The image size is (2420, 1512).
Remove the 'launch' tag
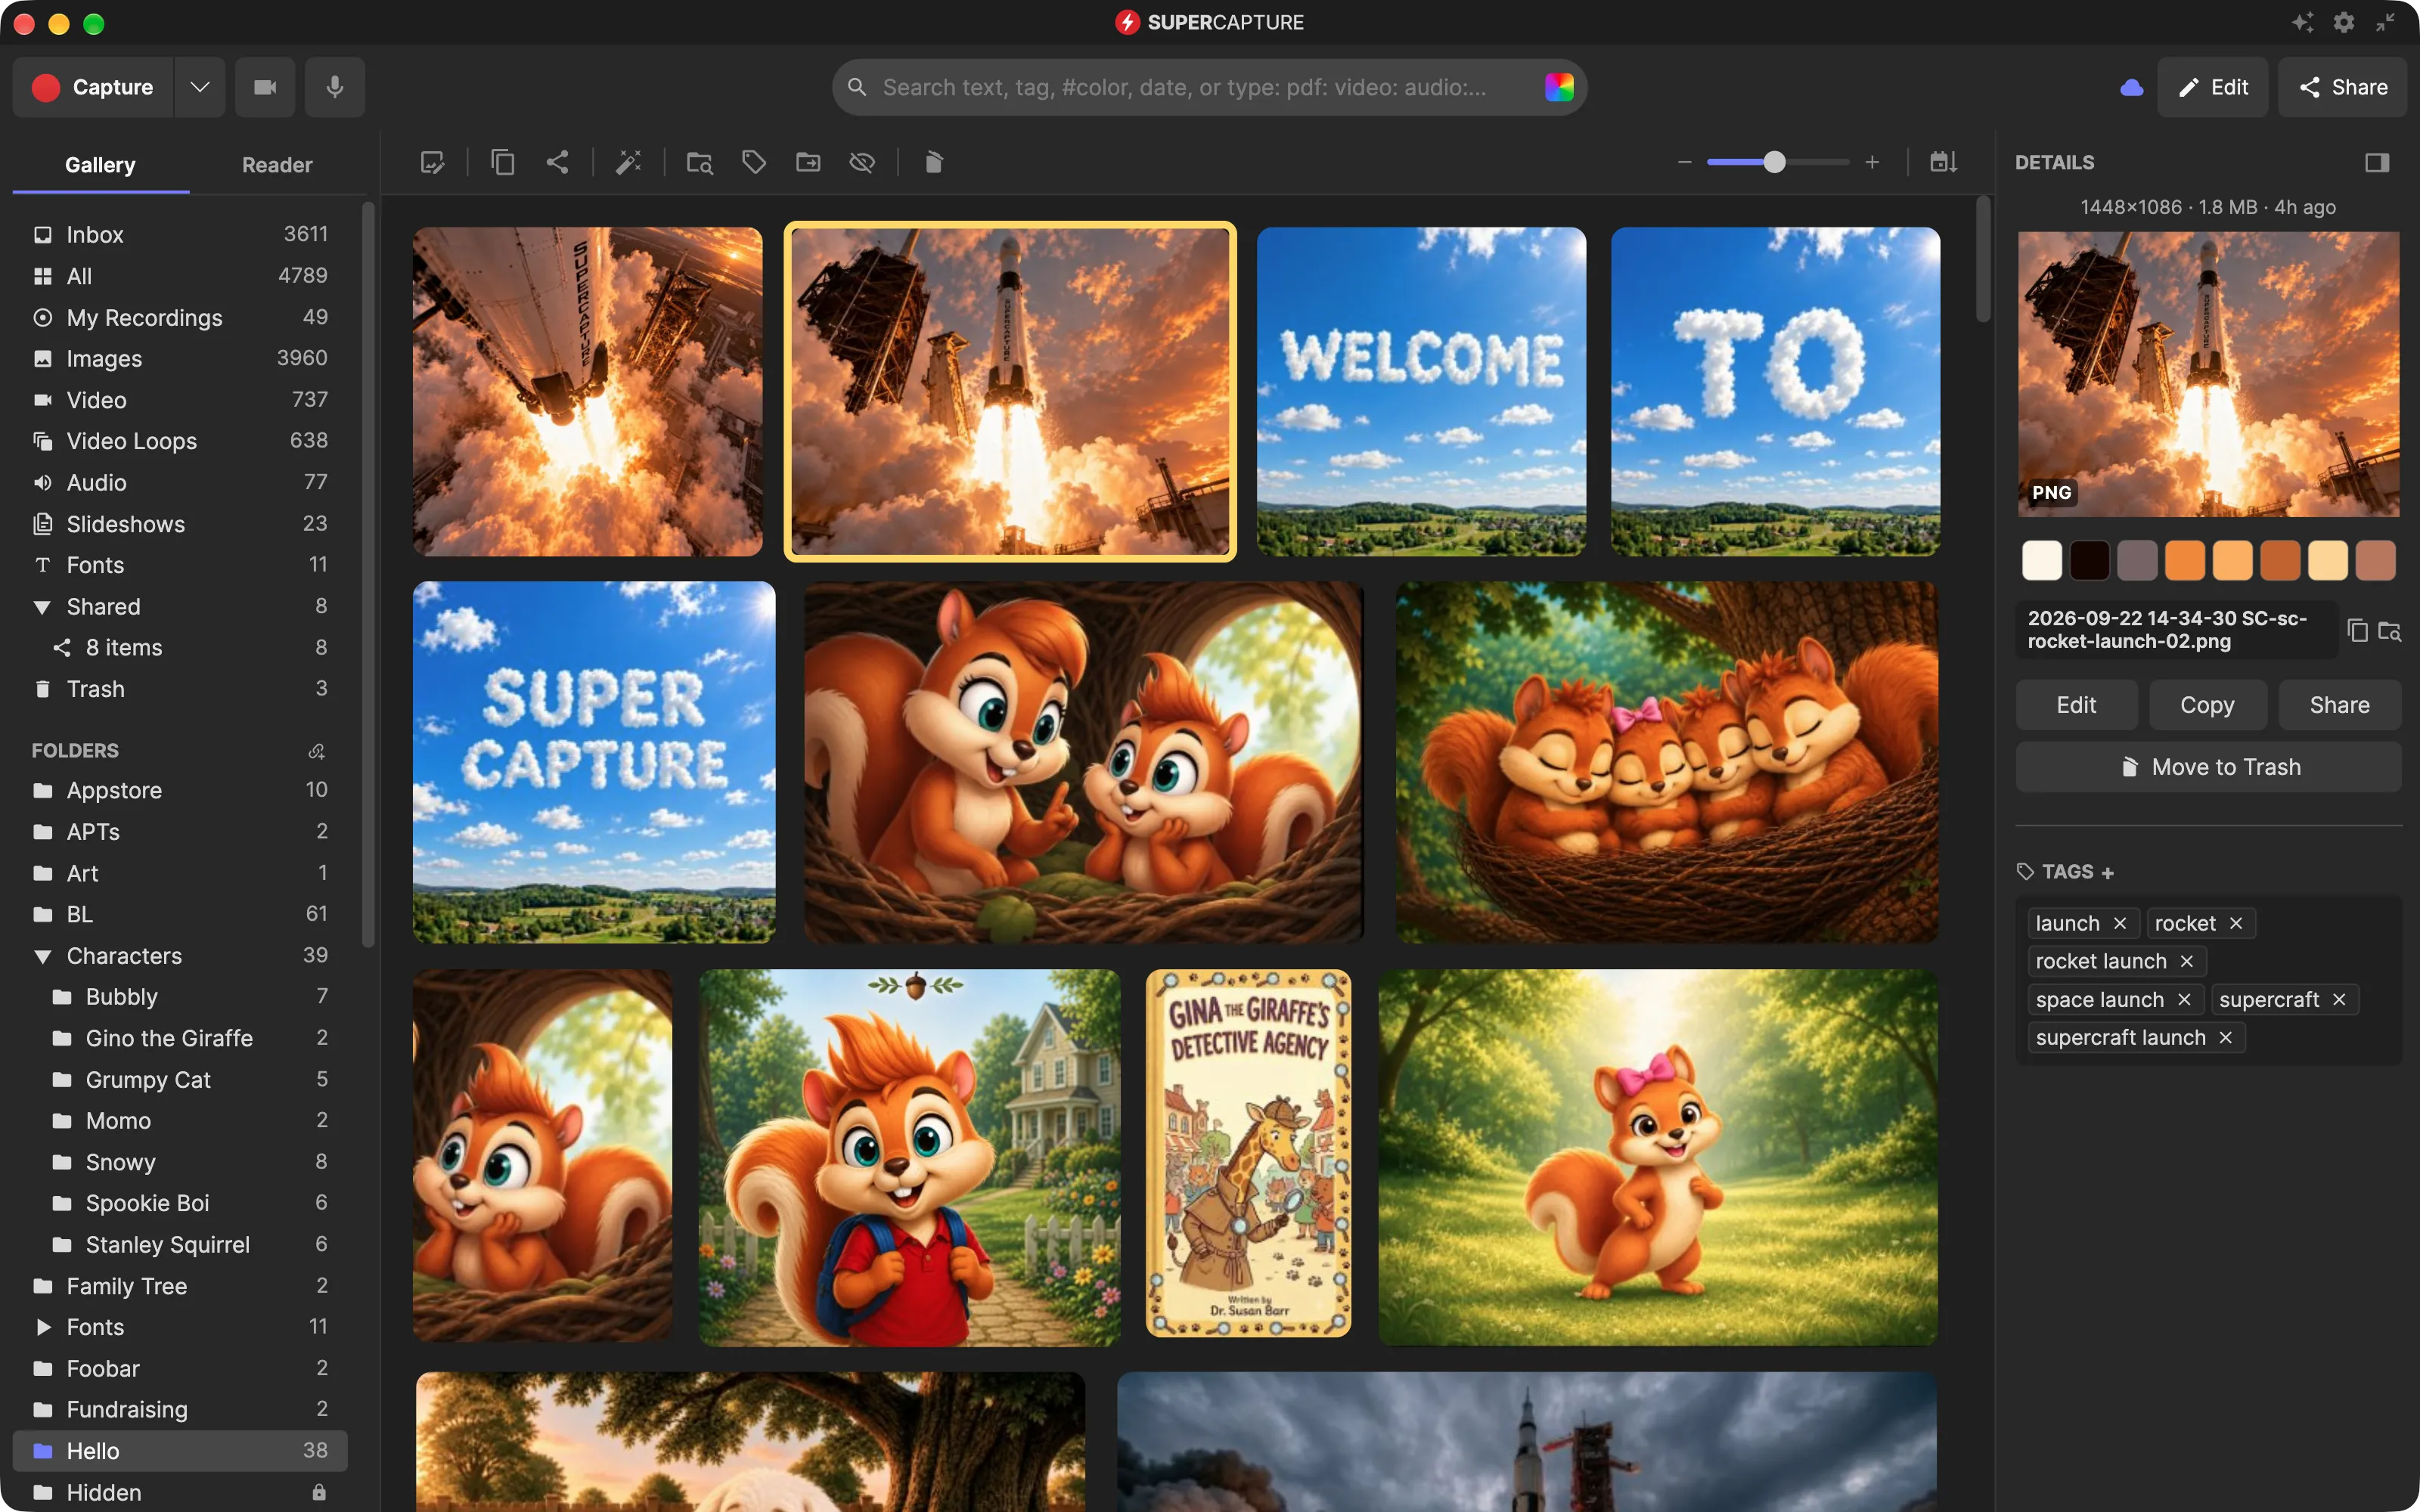(2120, 923)
